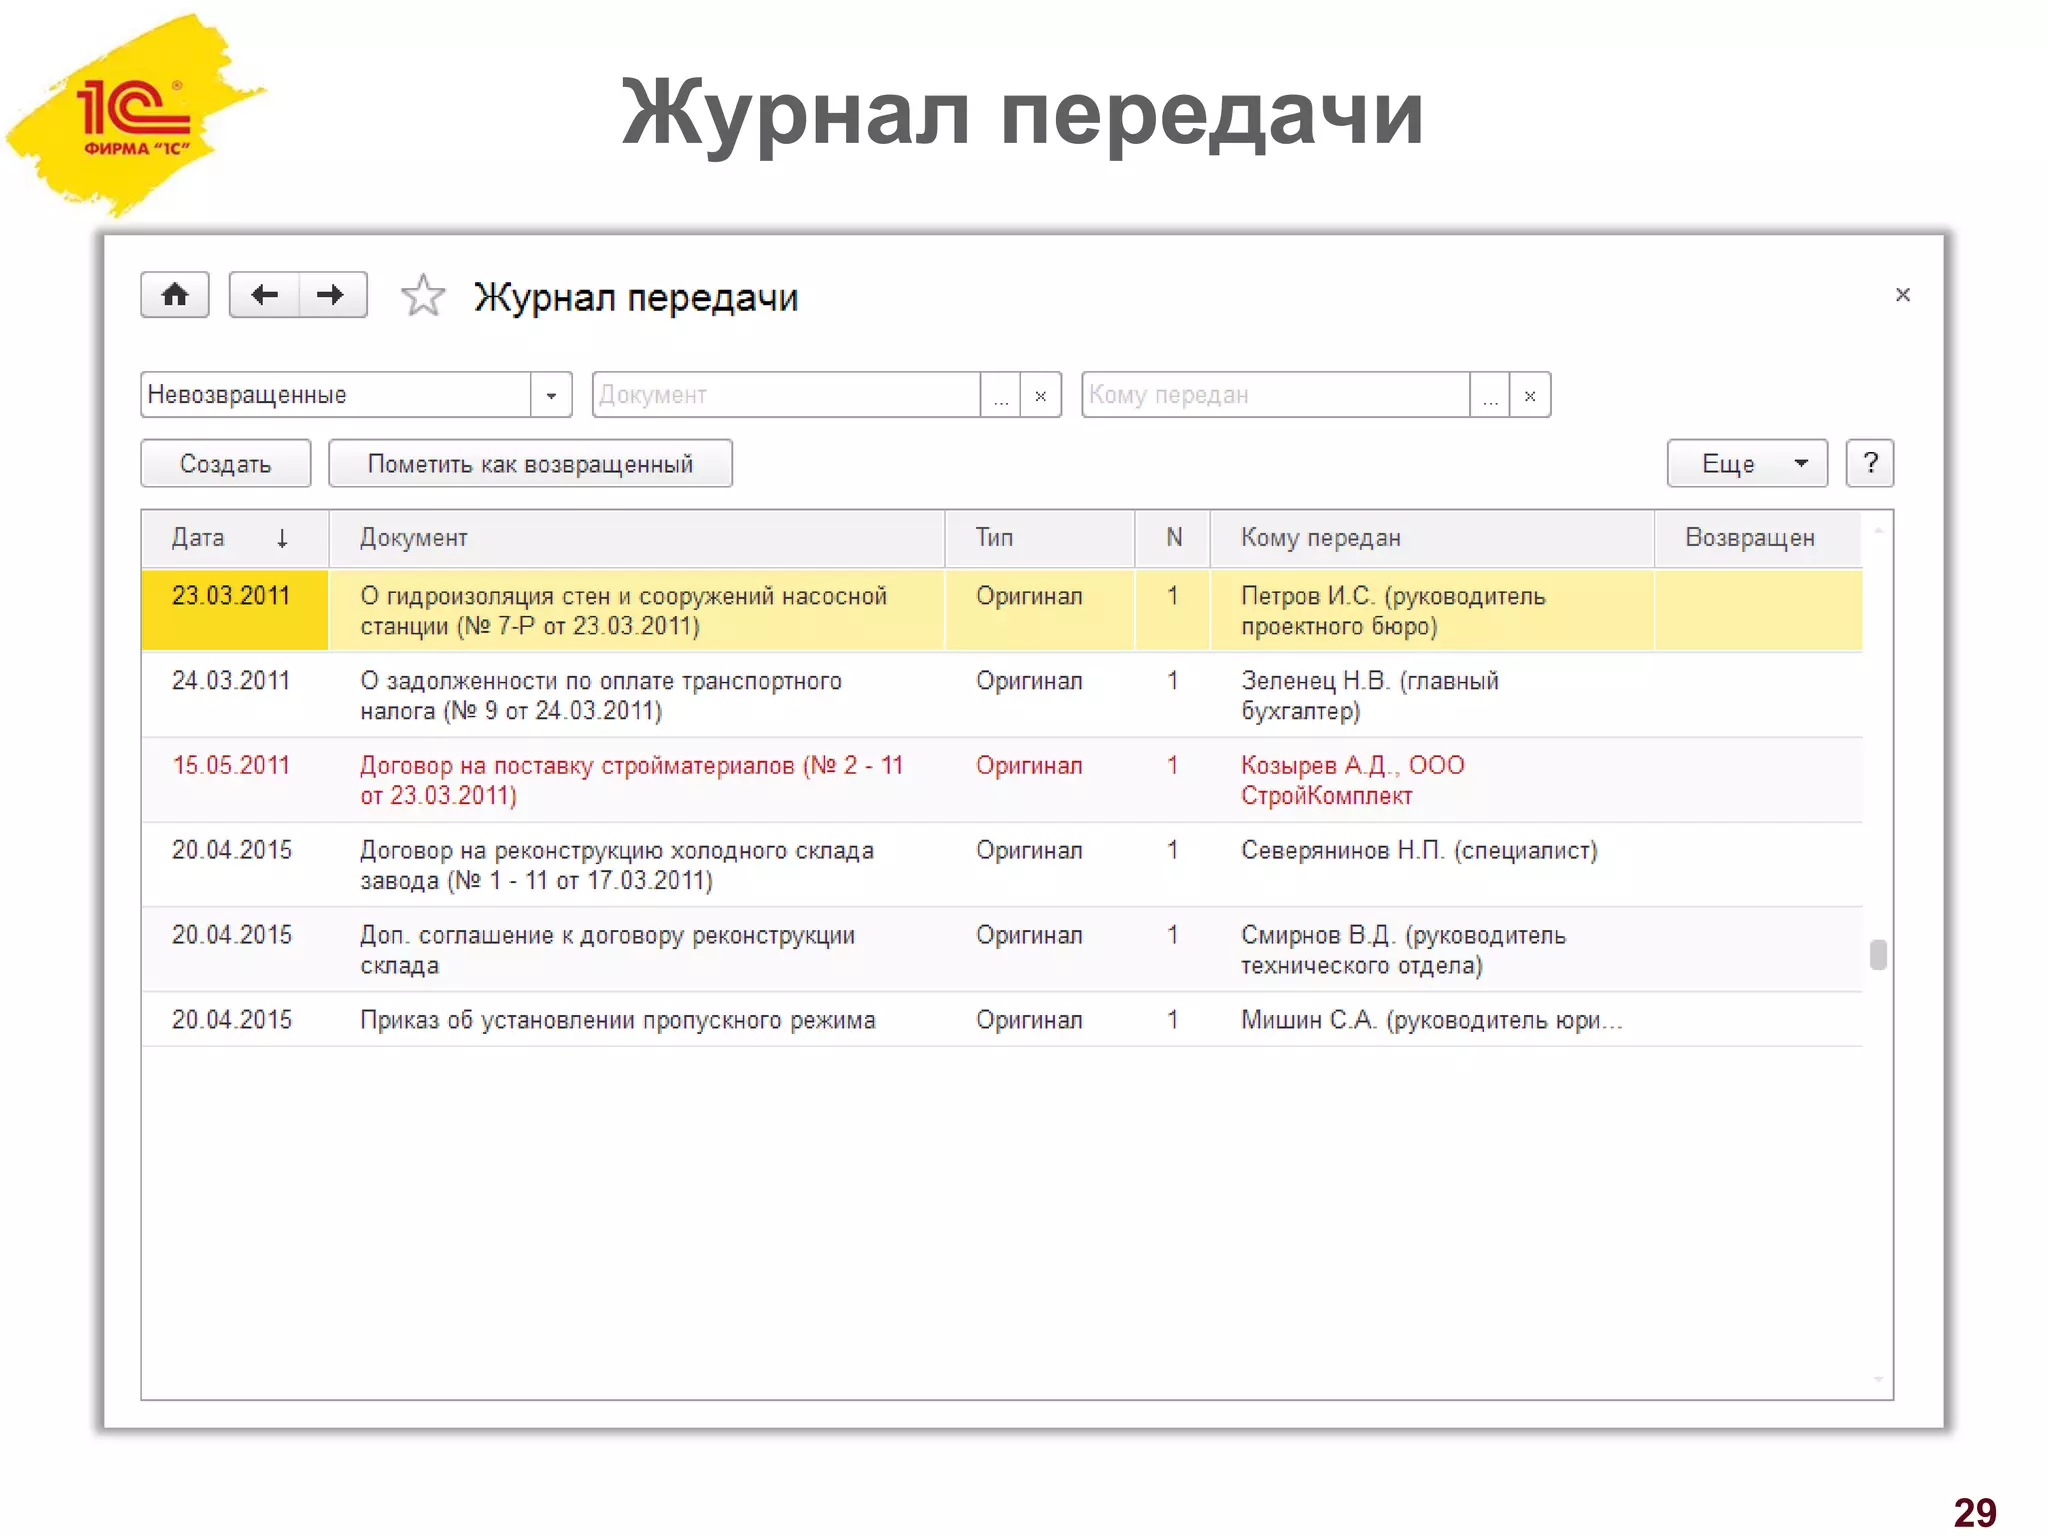Navigate forward with the right arrow
Screen dimensions: 2048x1536
[332, 294]
